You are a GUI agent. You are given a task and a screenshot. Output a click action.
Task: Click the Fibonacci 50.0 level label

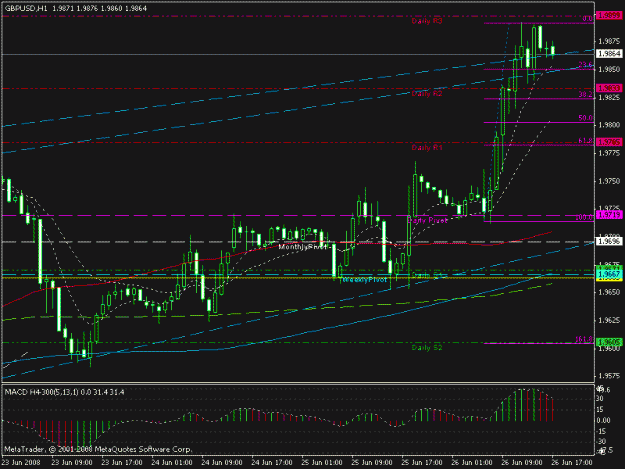(x=585, y=118)
